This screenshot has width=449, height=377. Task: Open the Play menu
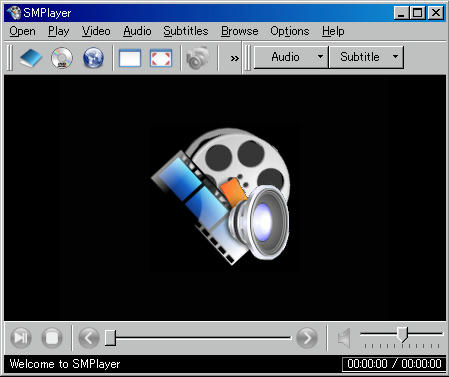(x=59, y=31)
